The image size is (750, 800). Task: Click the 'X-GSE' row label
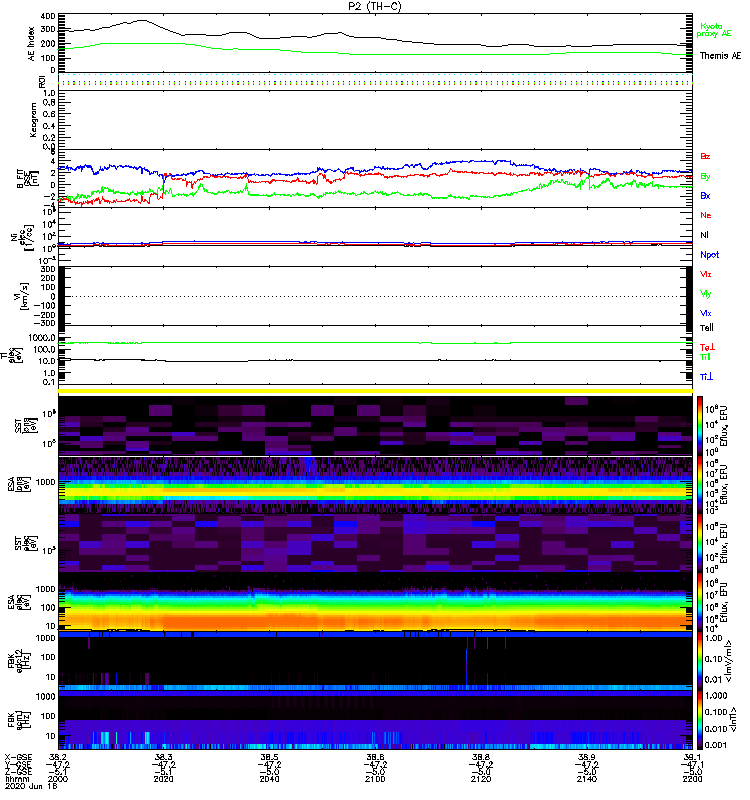click(x=18, y=757)
